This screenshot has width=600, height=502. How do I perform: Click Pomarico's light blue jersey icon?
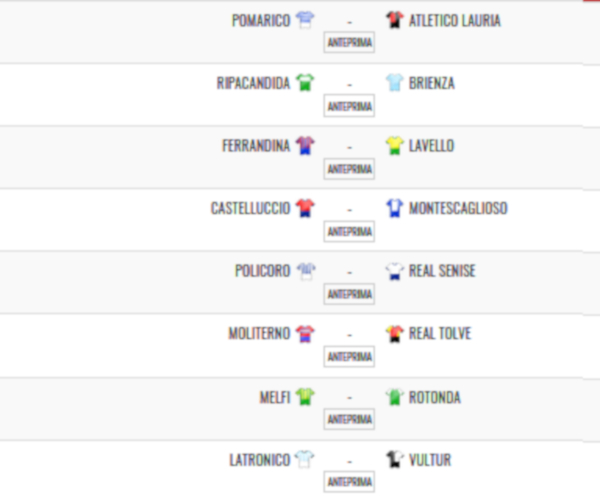coord(305,20)
